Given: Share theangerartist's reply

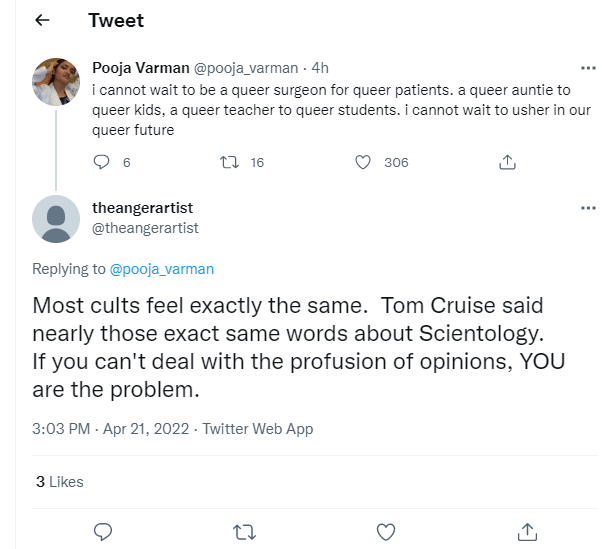Looking at the screenshot, I should click(x=527, y=531).
